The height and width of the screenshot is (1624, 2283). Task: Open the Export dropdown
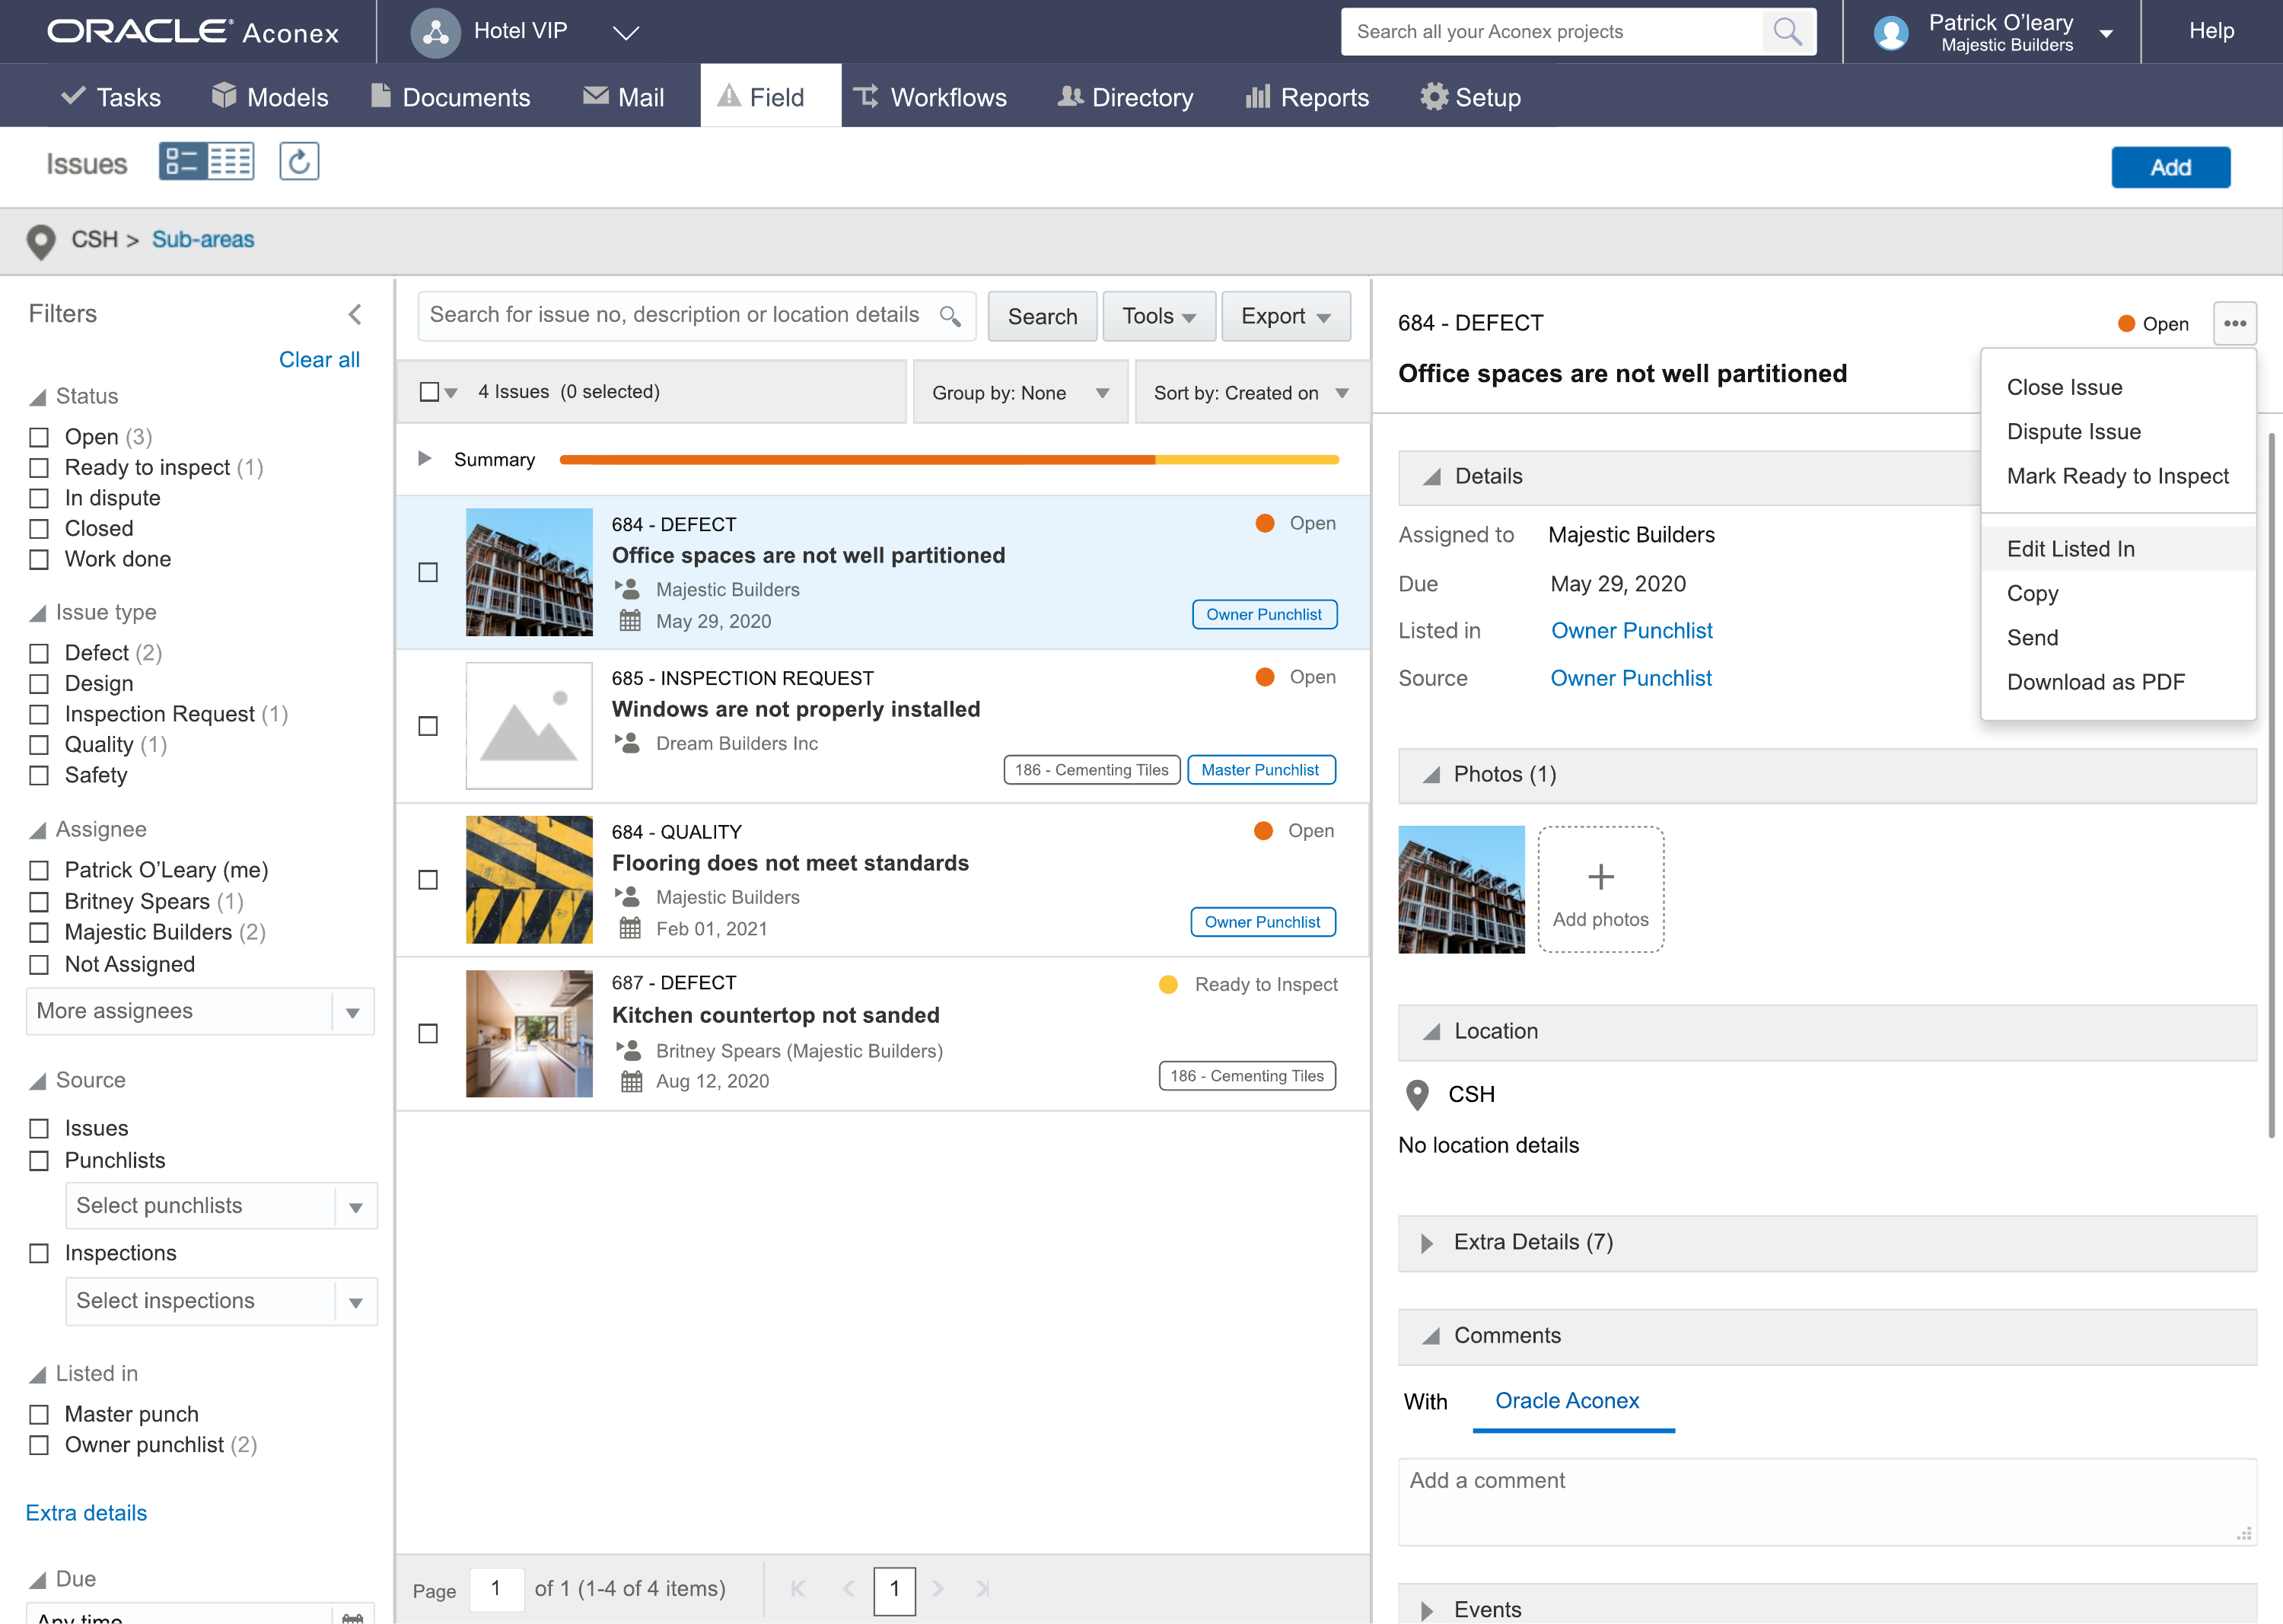(1286, 316)
